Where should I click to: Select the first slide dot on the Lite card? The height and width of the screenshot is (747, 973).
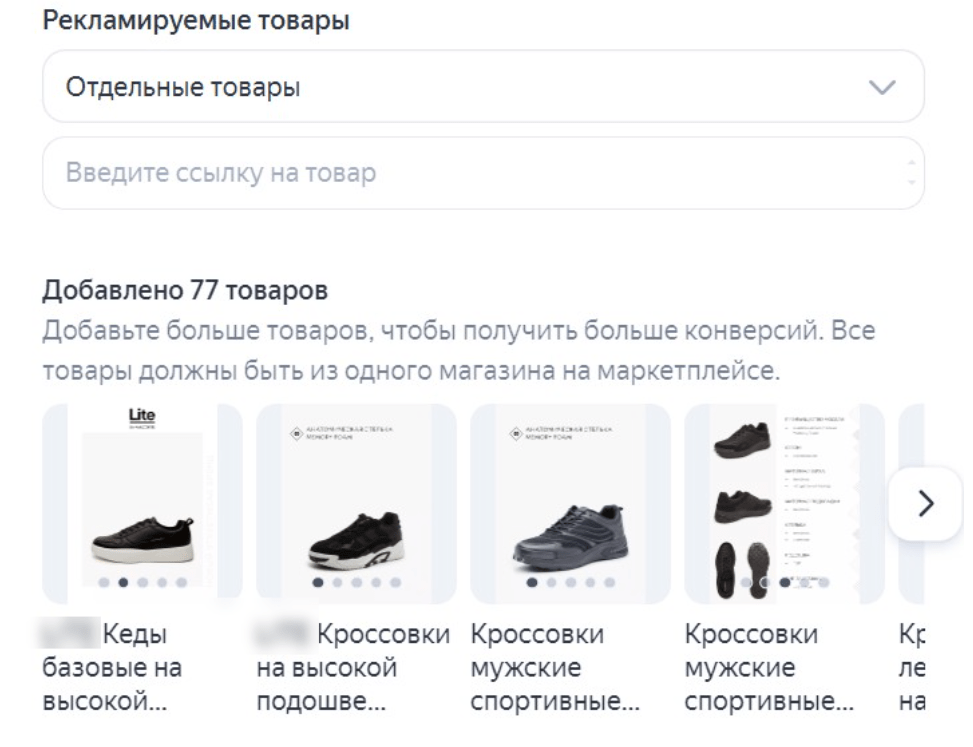pyautogui.click(x=104, y=581)
